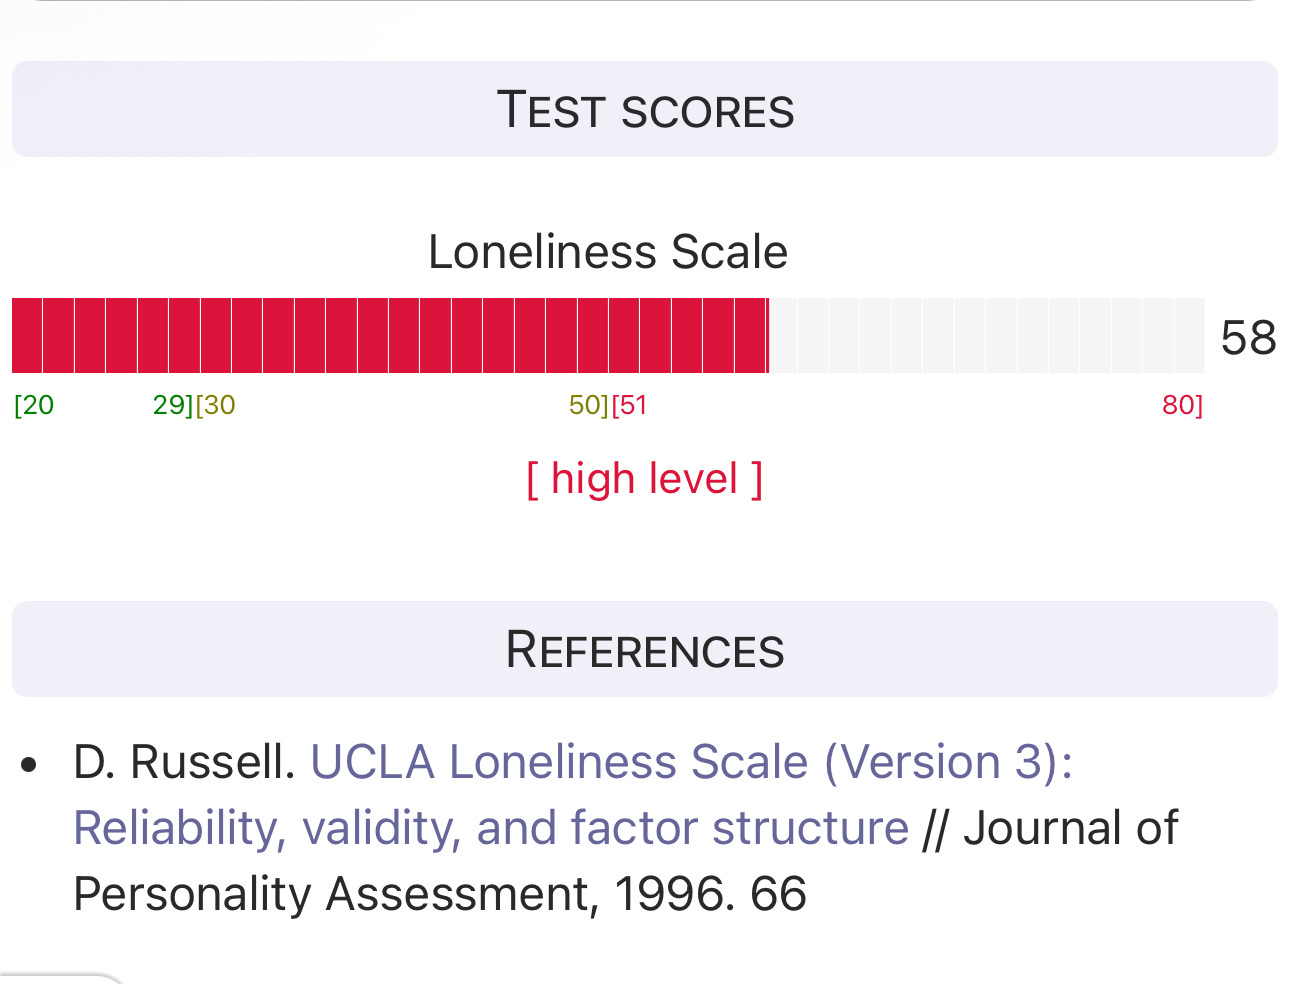Click the bullet point before the reference
This screenshot has width=1290, height=984.
(29, 765)
